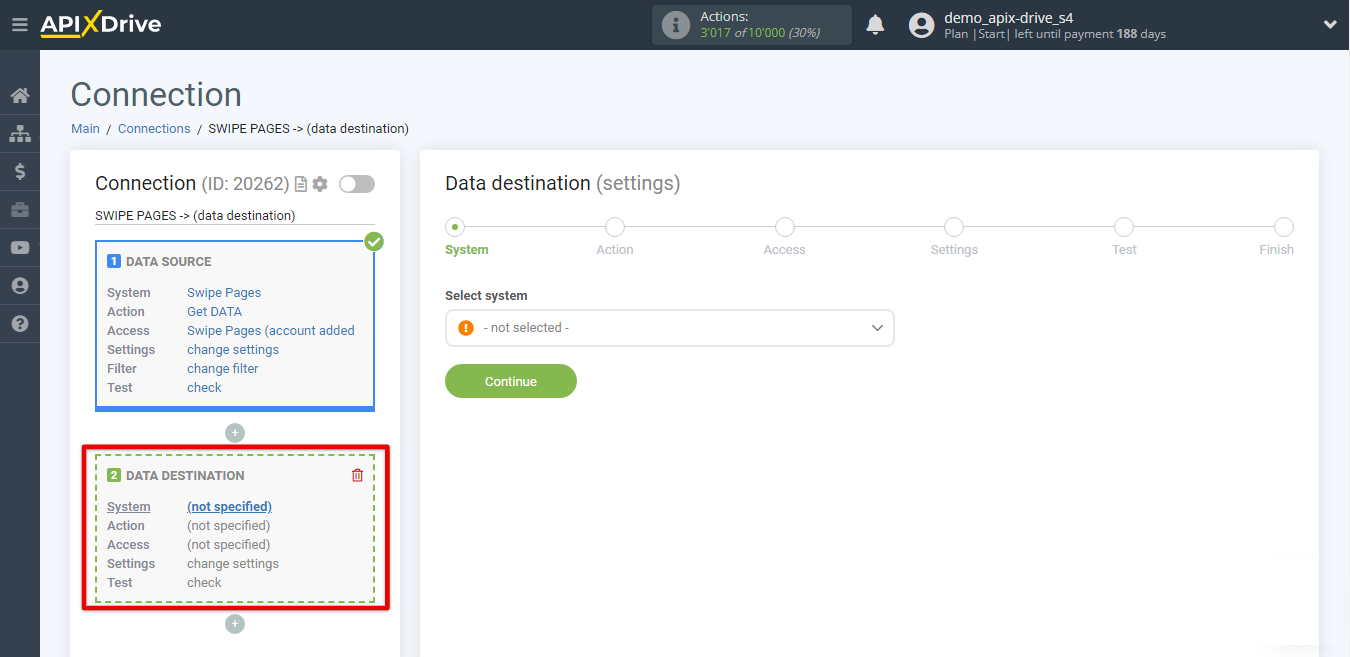Click the connection name field SWIPE PAGES

[x=235, y=215]
